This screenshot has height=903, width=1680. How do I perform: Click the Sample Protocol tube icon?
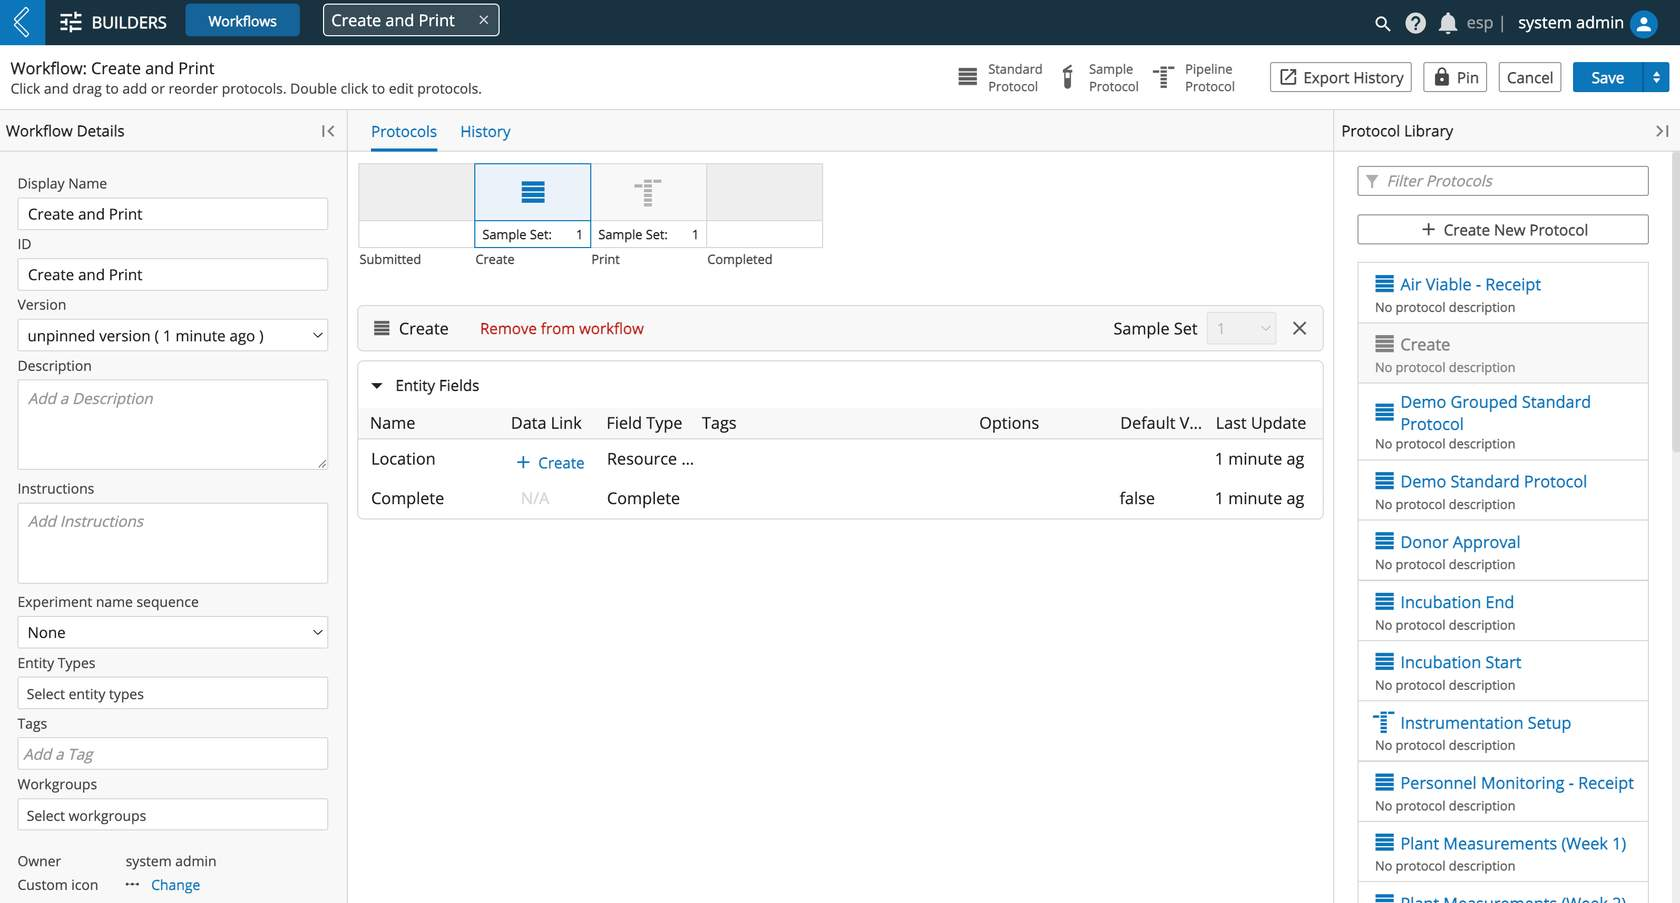click(x=1068, y=77)
